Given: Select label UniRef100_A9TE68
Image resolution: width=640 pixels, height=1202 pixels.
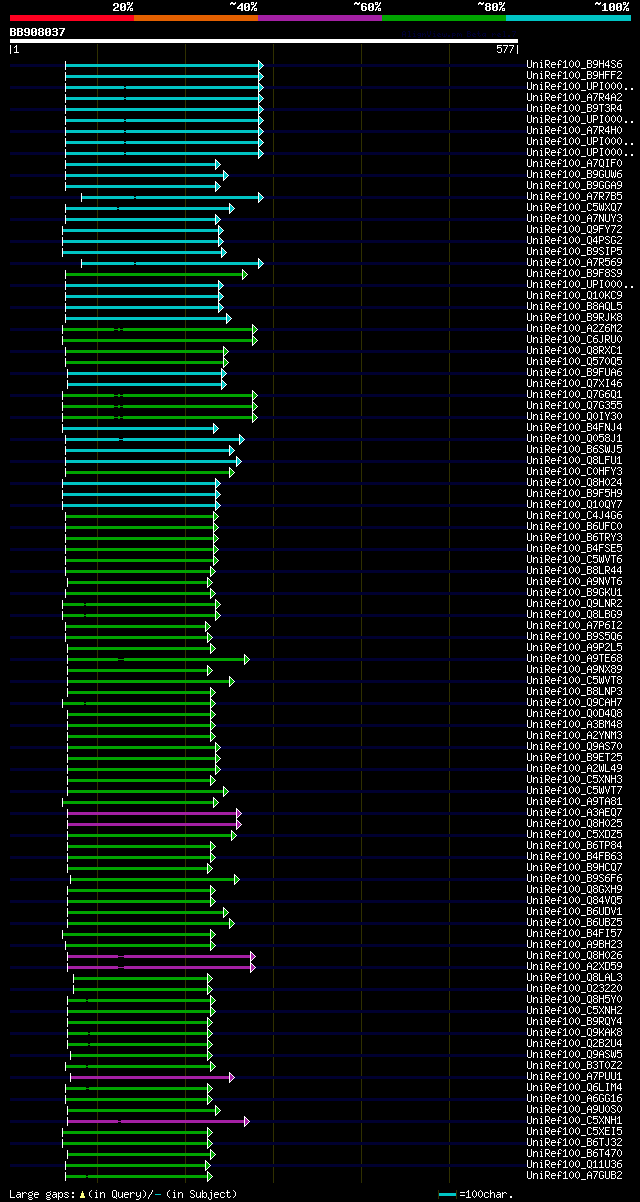Looking at the screenshot, I should 574,658.
